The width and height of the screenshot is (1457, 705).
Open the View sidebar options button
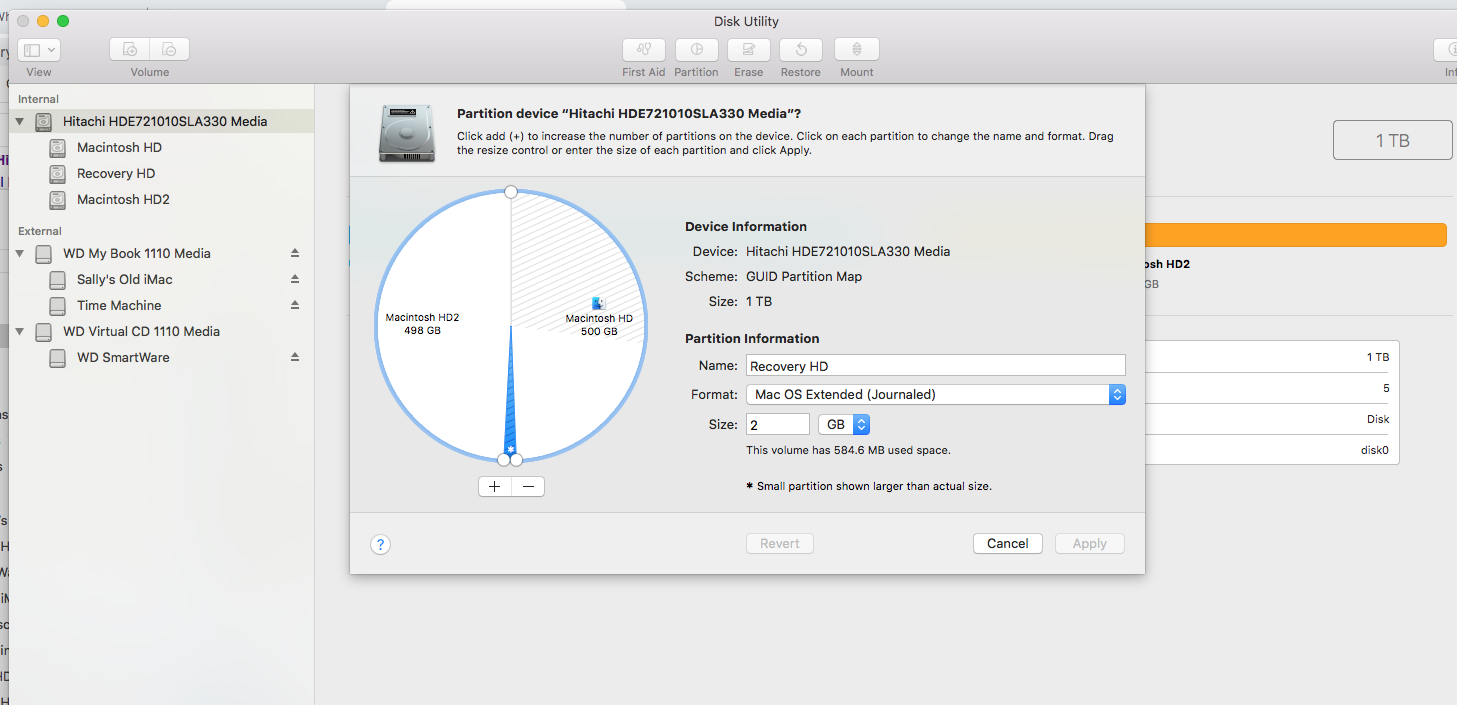pyautogui.click(x=39, y=49)
